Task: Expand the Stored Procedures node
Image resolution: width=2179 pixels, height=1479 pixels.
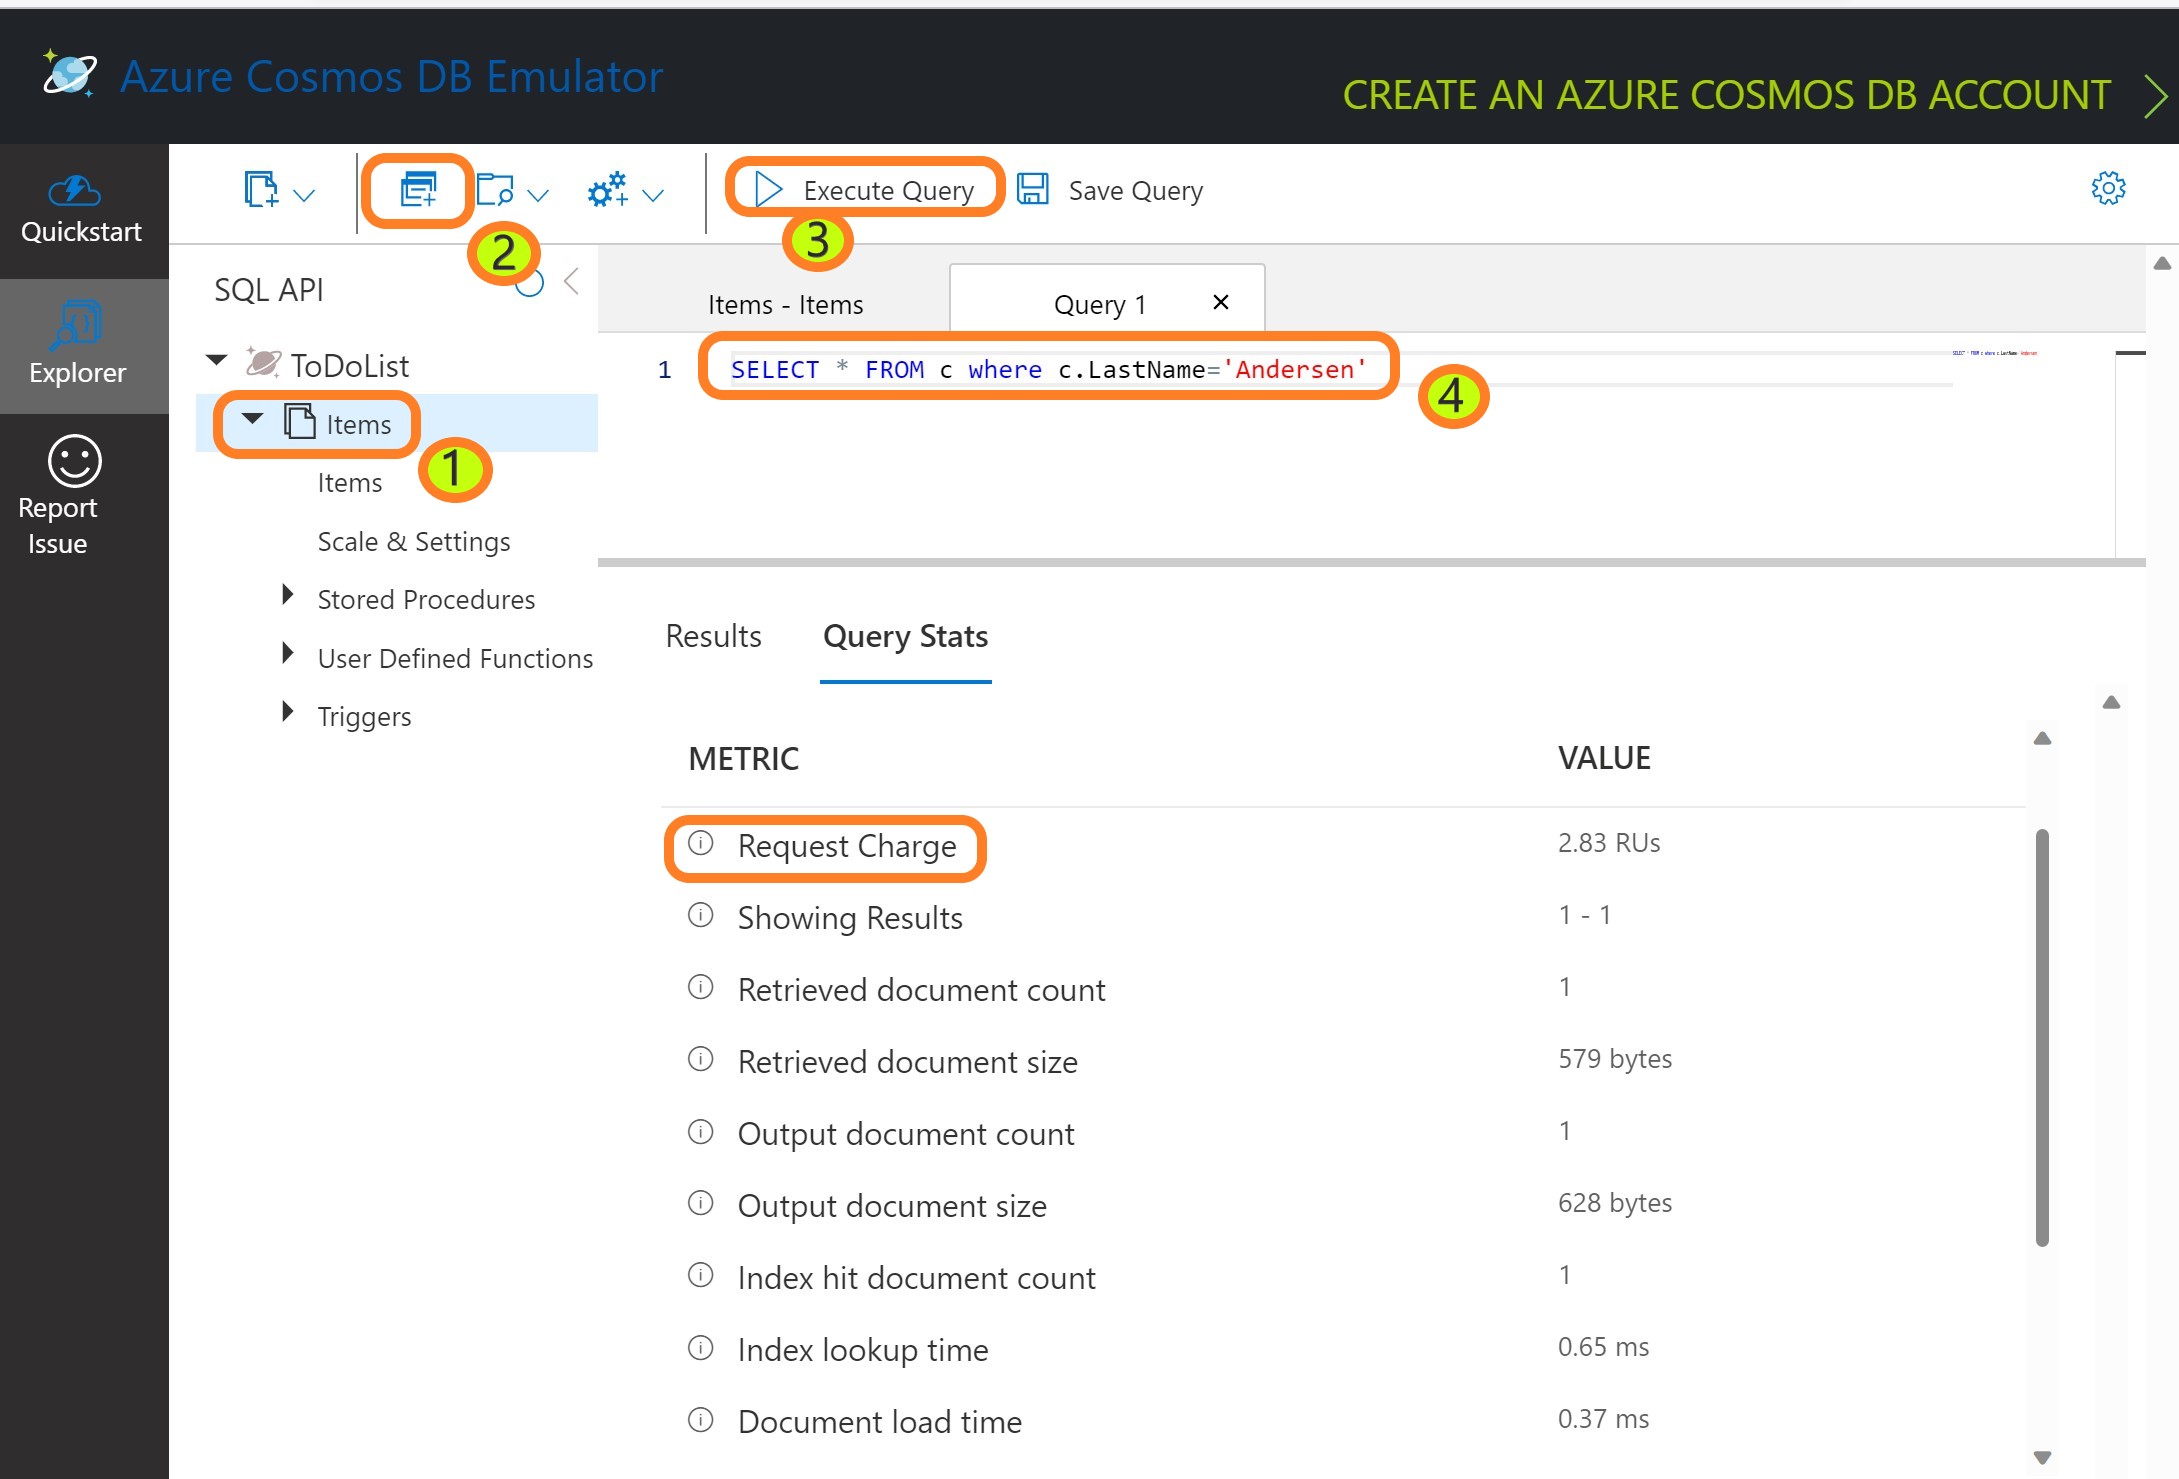Action: 288,596
